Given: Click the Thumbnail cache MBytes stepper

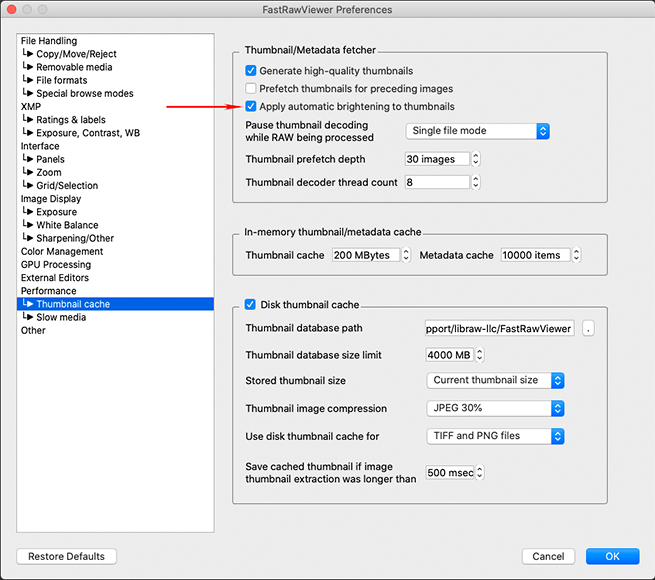Looking at the screenshot, I should [x=406, y=255].
